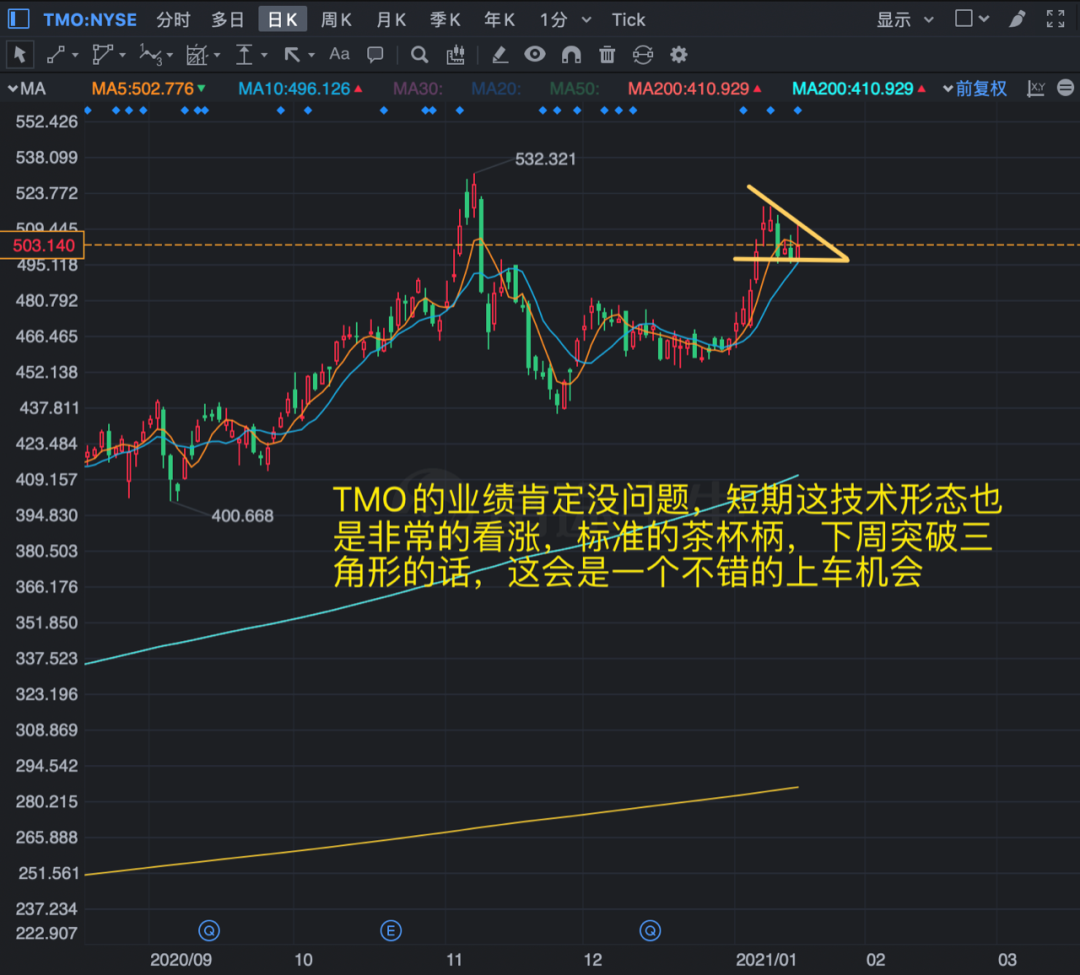Image resolution: width=1080 pixels, height=975 pixels.
Task: Click the 400.668 low price label
Action: [242, 516]
